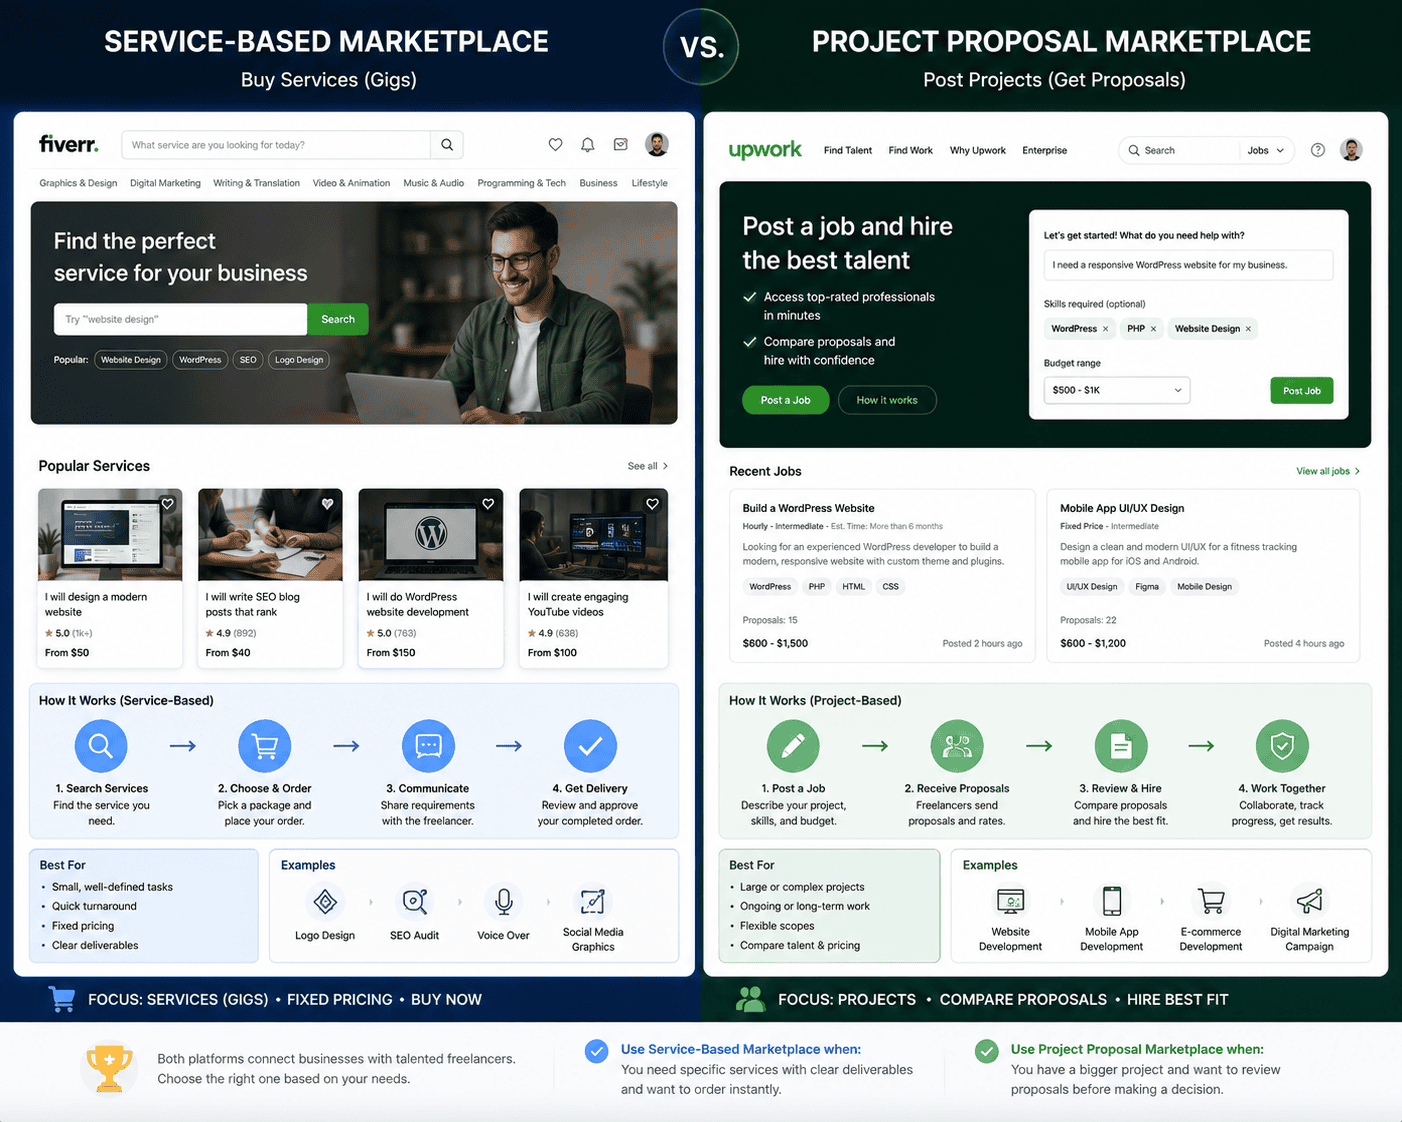Select the SEO Audit example icon

414,902
